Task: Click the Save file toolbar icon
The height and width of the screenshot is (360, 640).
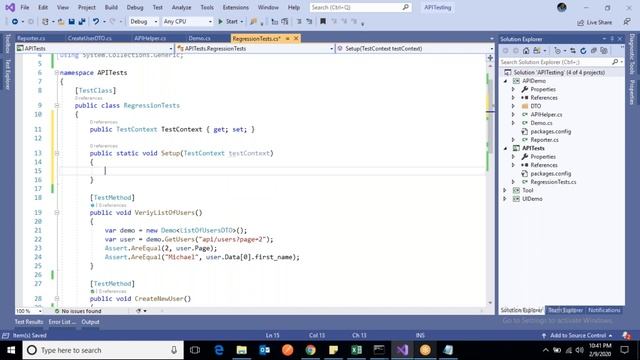Action: [71, 22]
